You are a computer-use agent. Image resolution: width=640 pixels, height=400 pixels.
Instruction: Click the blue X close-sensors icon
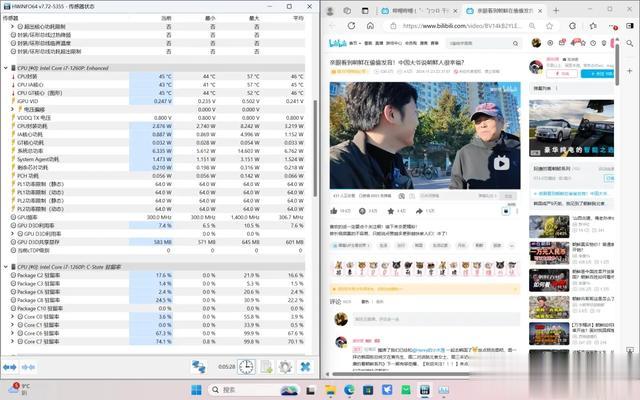point(305,367)
